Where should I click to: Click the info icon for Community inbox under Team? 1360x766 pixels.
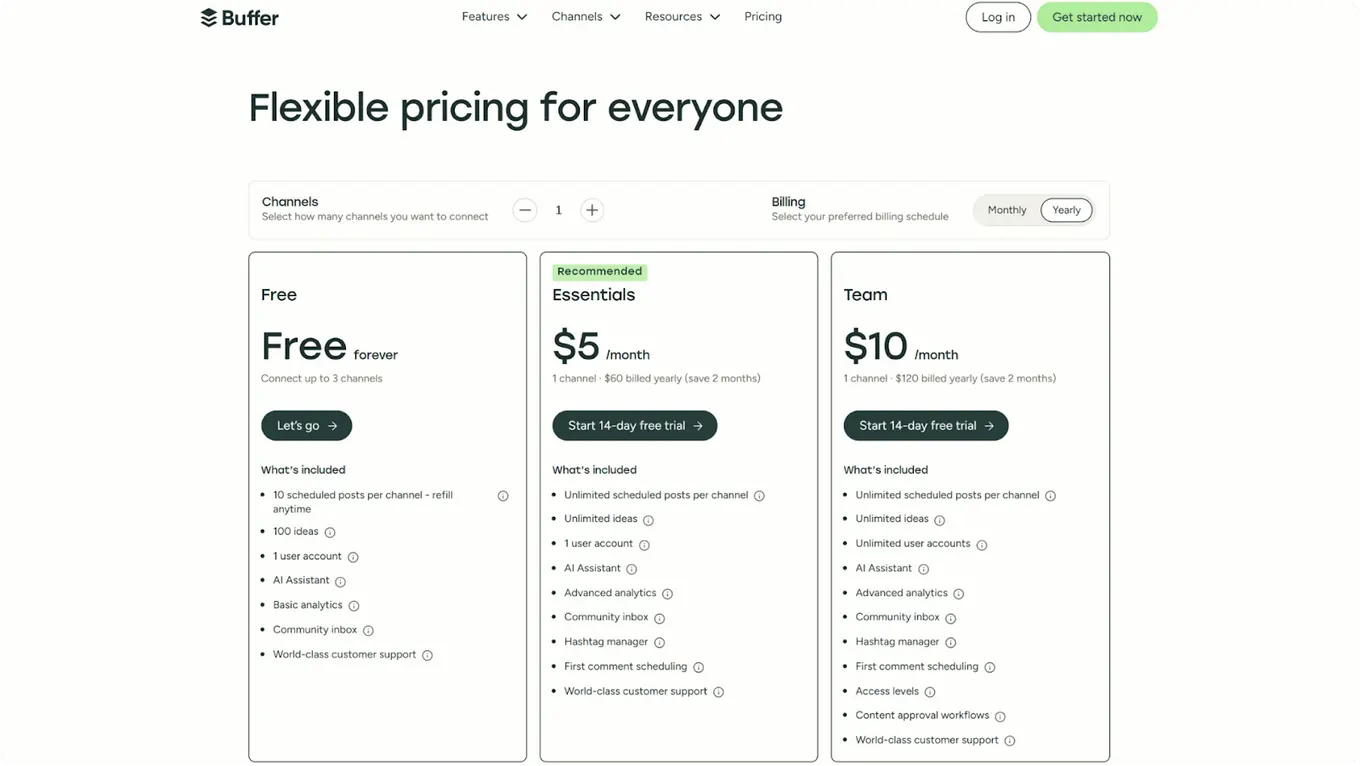pos(949,617)
